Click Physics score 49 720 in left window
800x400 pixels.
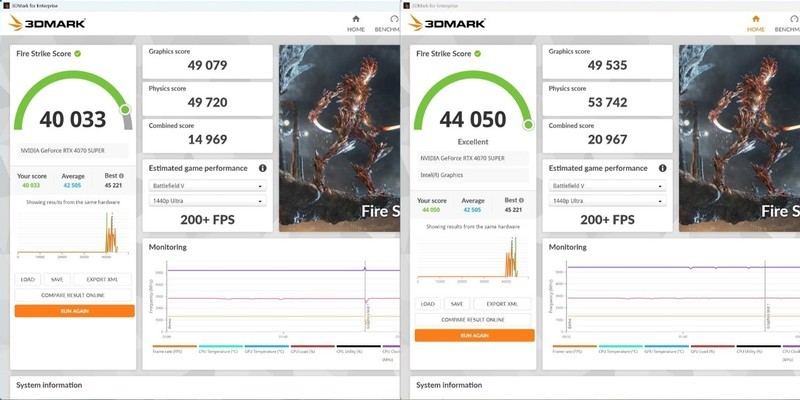point(207,98)
